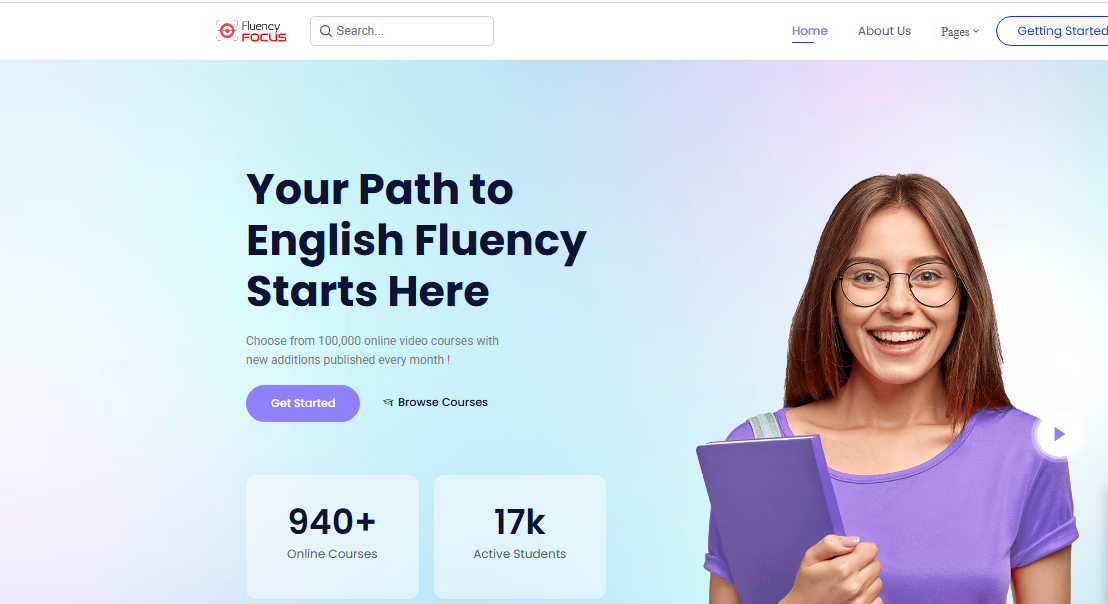Click the Your Path to English Fluency headline
The height and width of the screenshot is (604, 1108).
pyautogui.click(x=416, y=240)
